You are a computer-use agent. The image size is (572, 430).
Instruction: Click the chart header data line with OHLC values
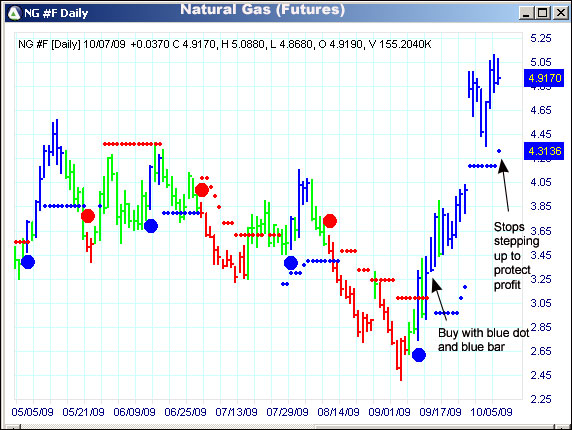click(224, 44)
